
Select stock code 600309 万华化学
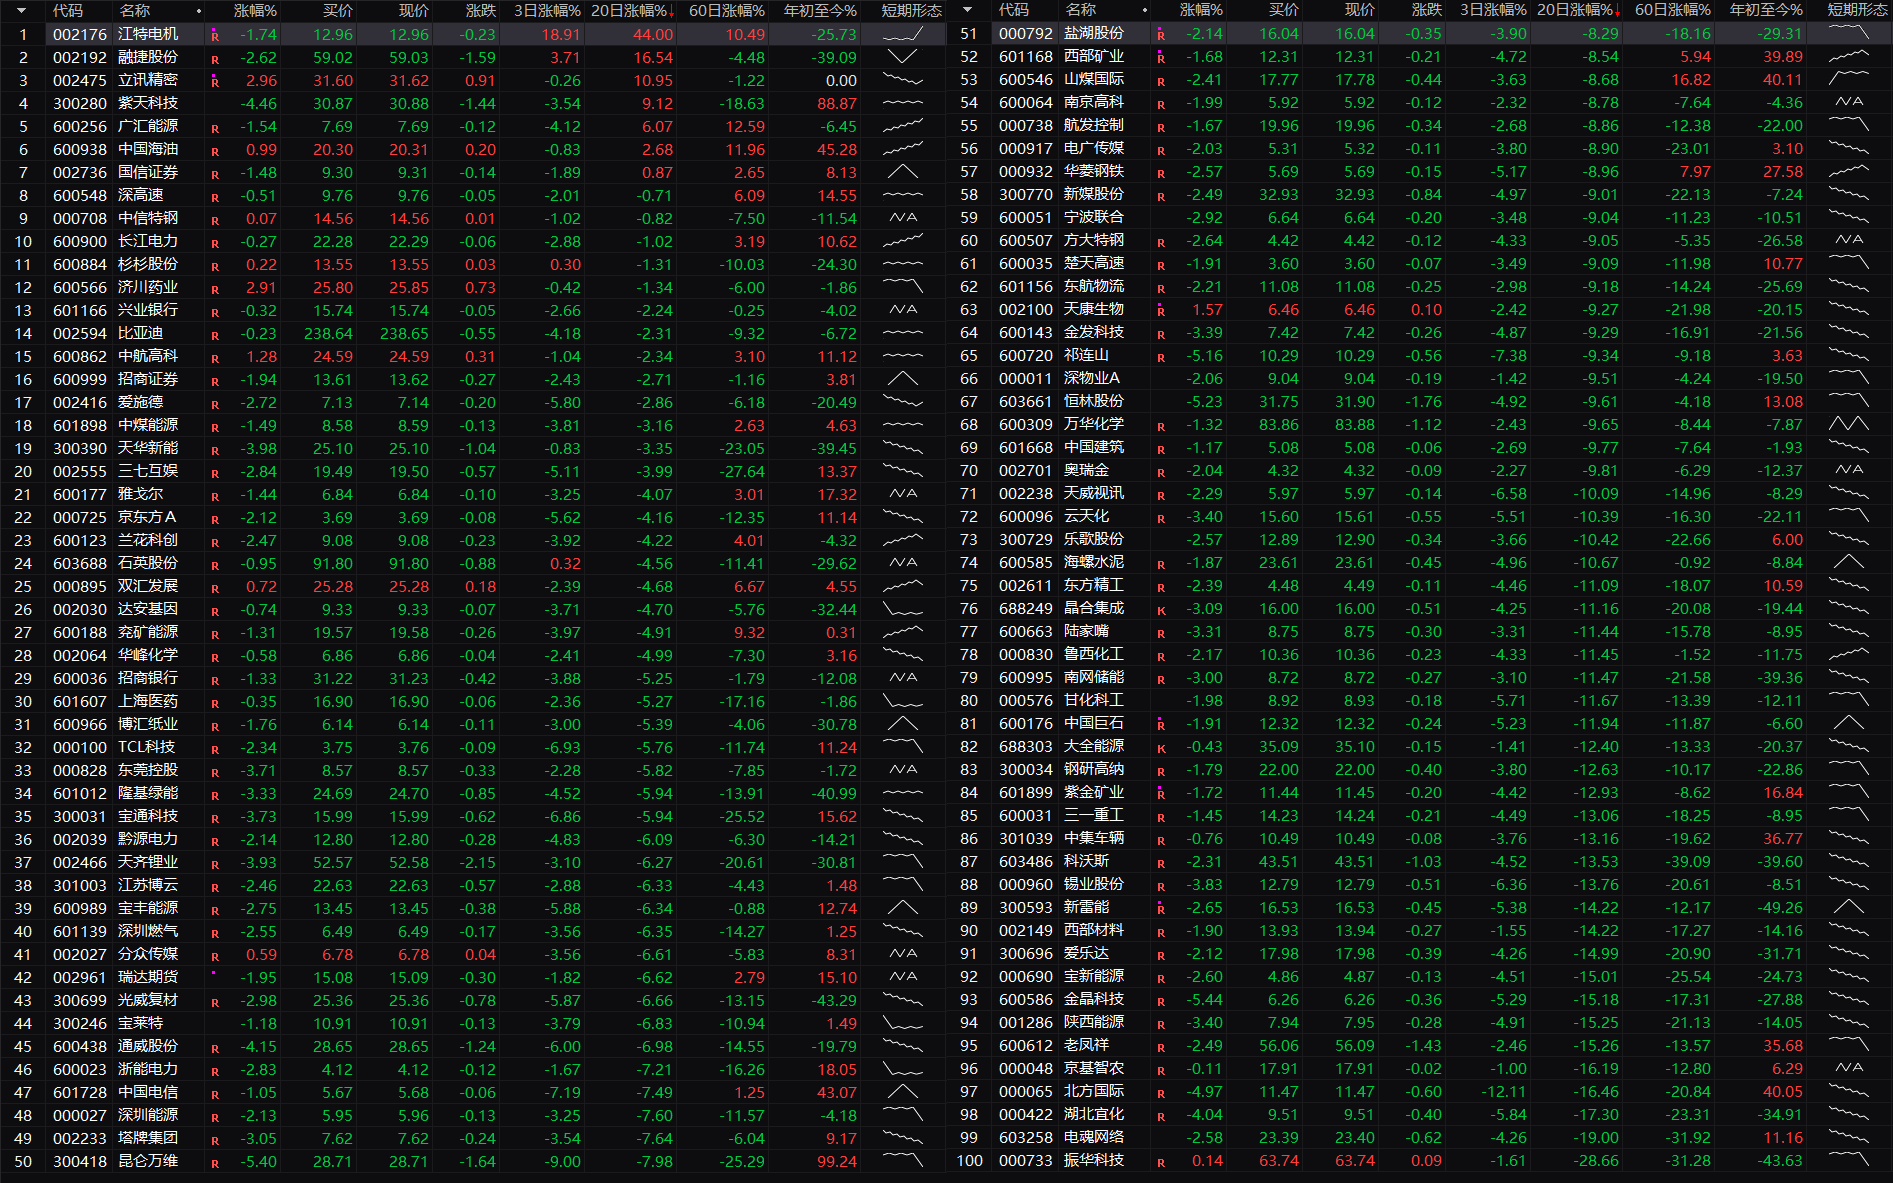(x=1026, y=424)
